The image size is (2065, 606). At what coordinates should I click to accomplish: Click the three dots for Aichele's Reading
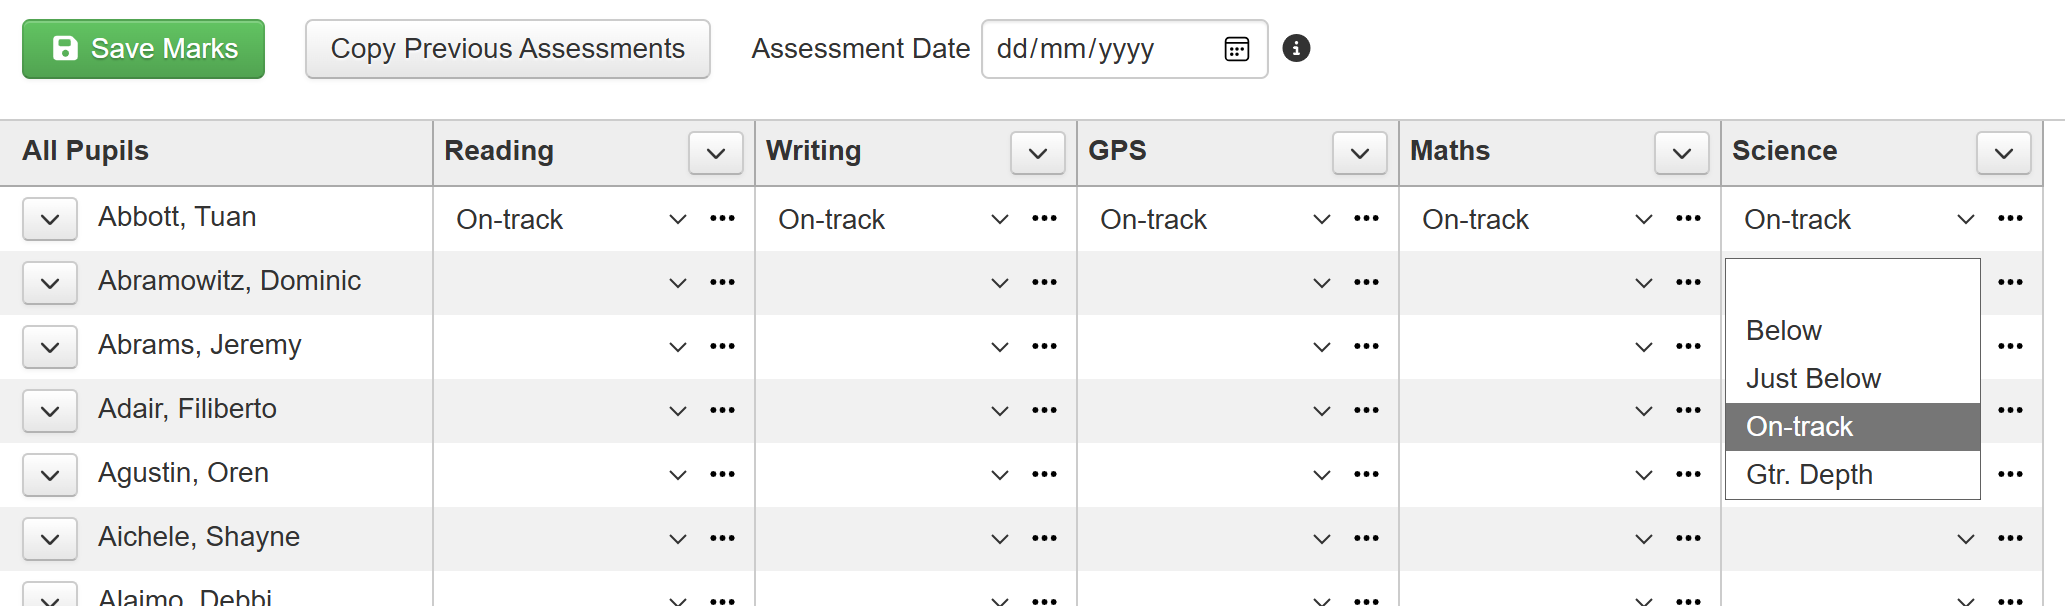point(722,539)
